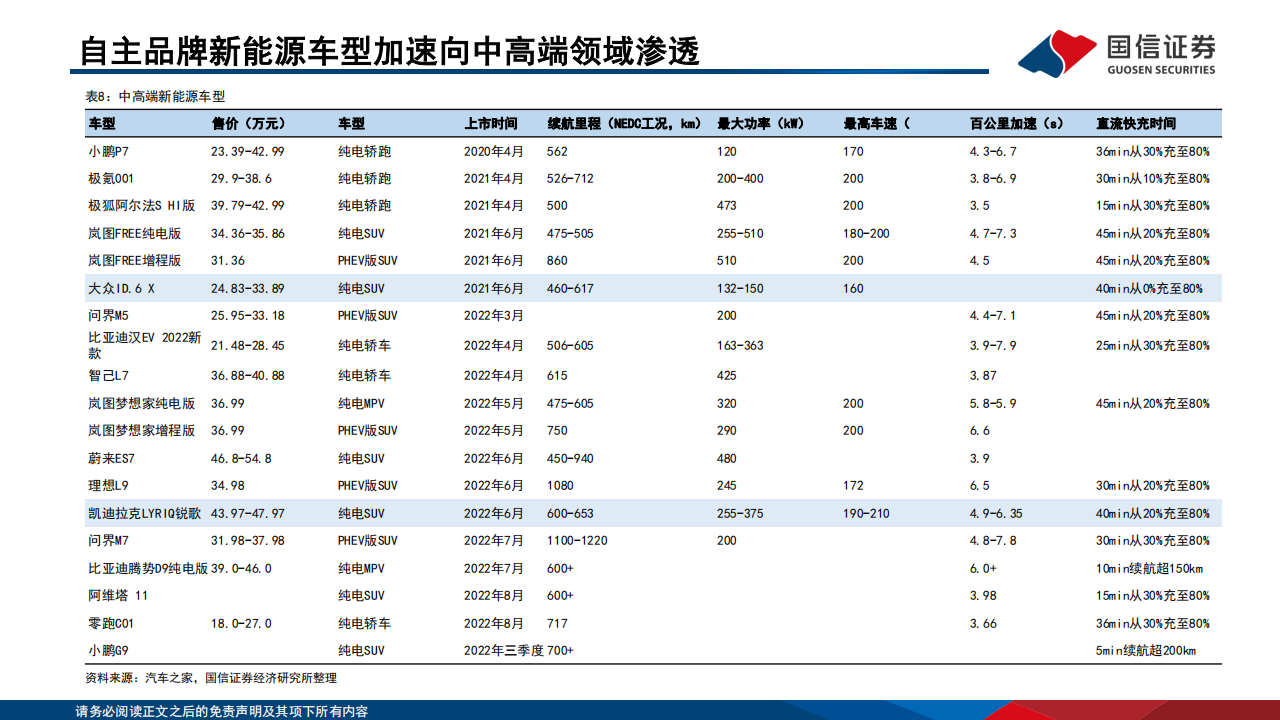Click the 最大功率（kW） column header

point(762,124)
